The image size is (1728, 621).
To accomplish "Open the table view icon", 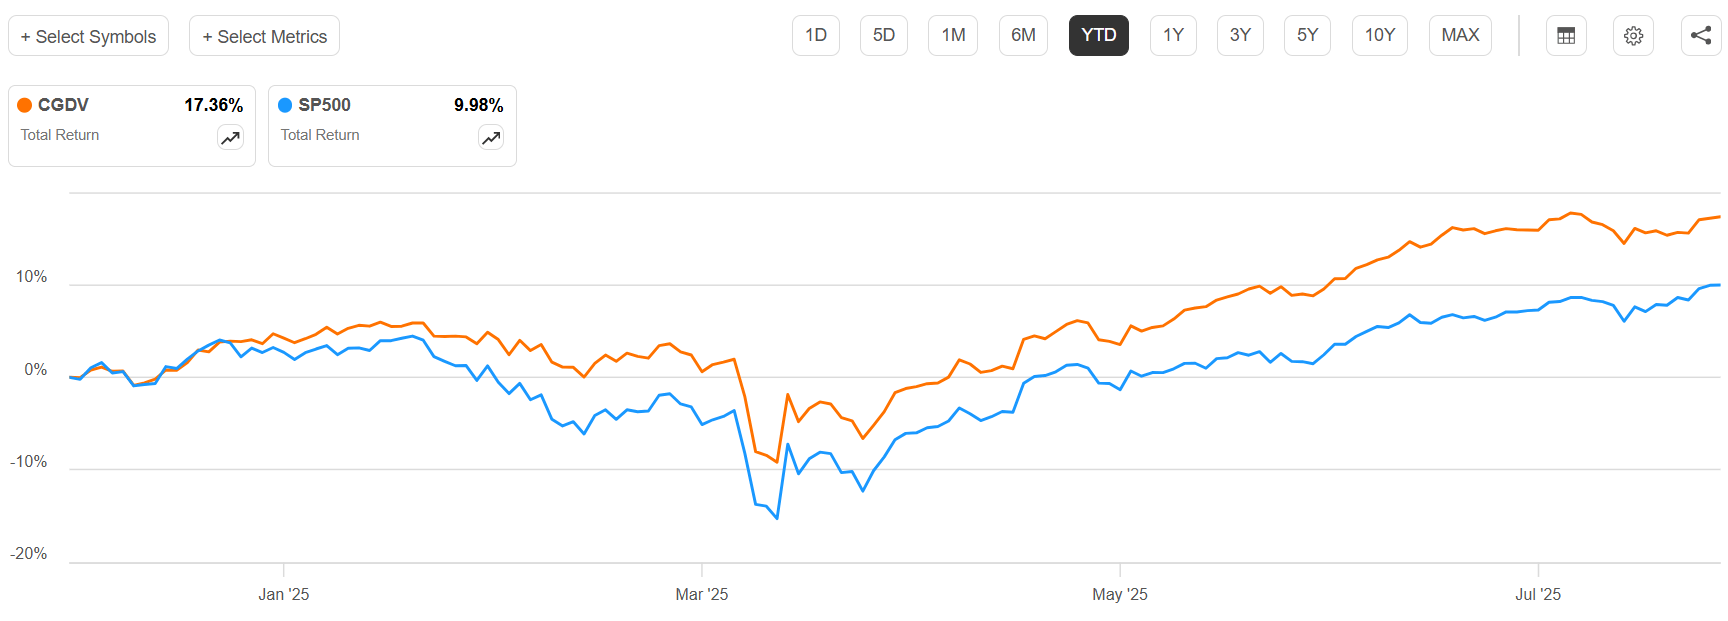I will (1566, 35).
